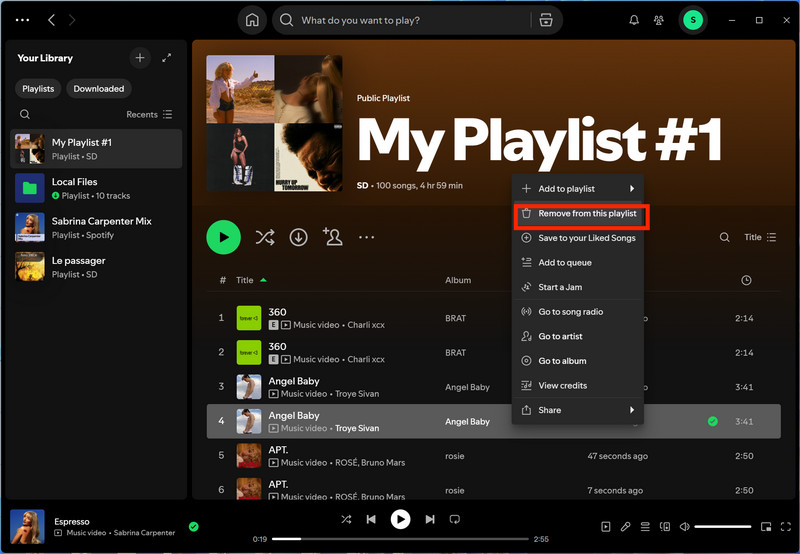
Task: Choose Save to your Liked Songs
Action: click(578, 238)
